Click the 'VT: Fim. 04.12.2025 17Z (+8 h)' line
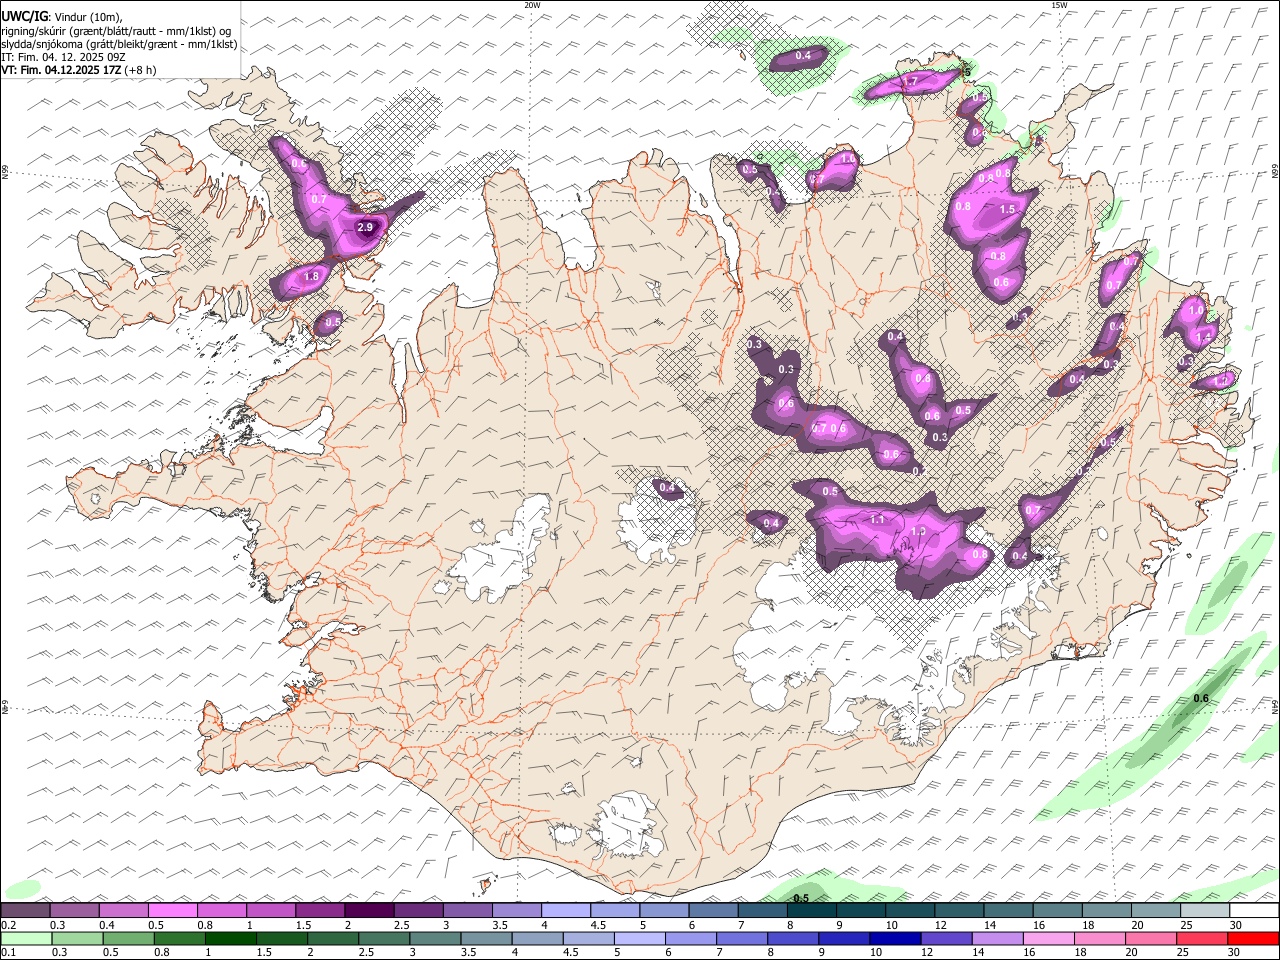The width and height of the screenshot is (1280, 960). 79,70
